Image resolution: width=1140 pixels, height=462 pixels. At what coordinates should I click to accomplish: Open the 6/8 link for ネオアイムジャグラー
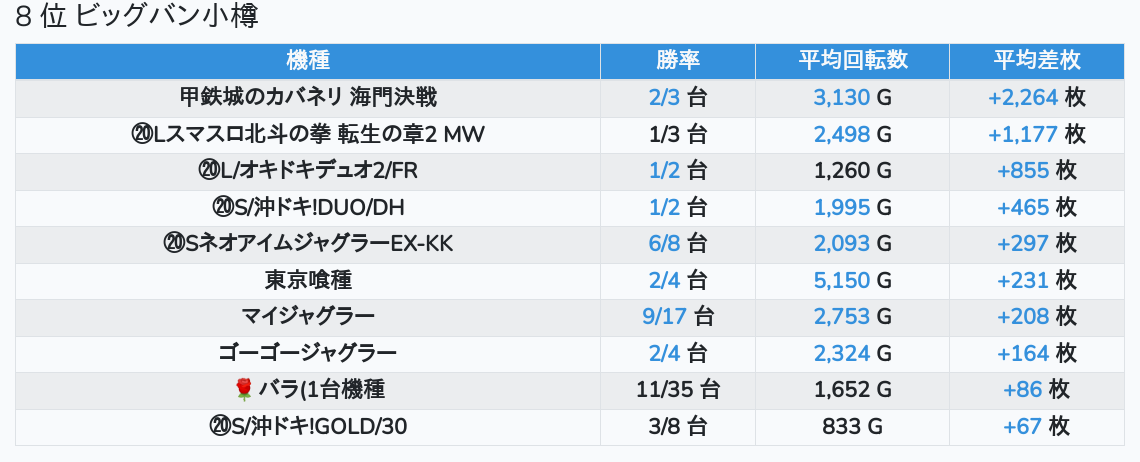tap(665, 244)
